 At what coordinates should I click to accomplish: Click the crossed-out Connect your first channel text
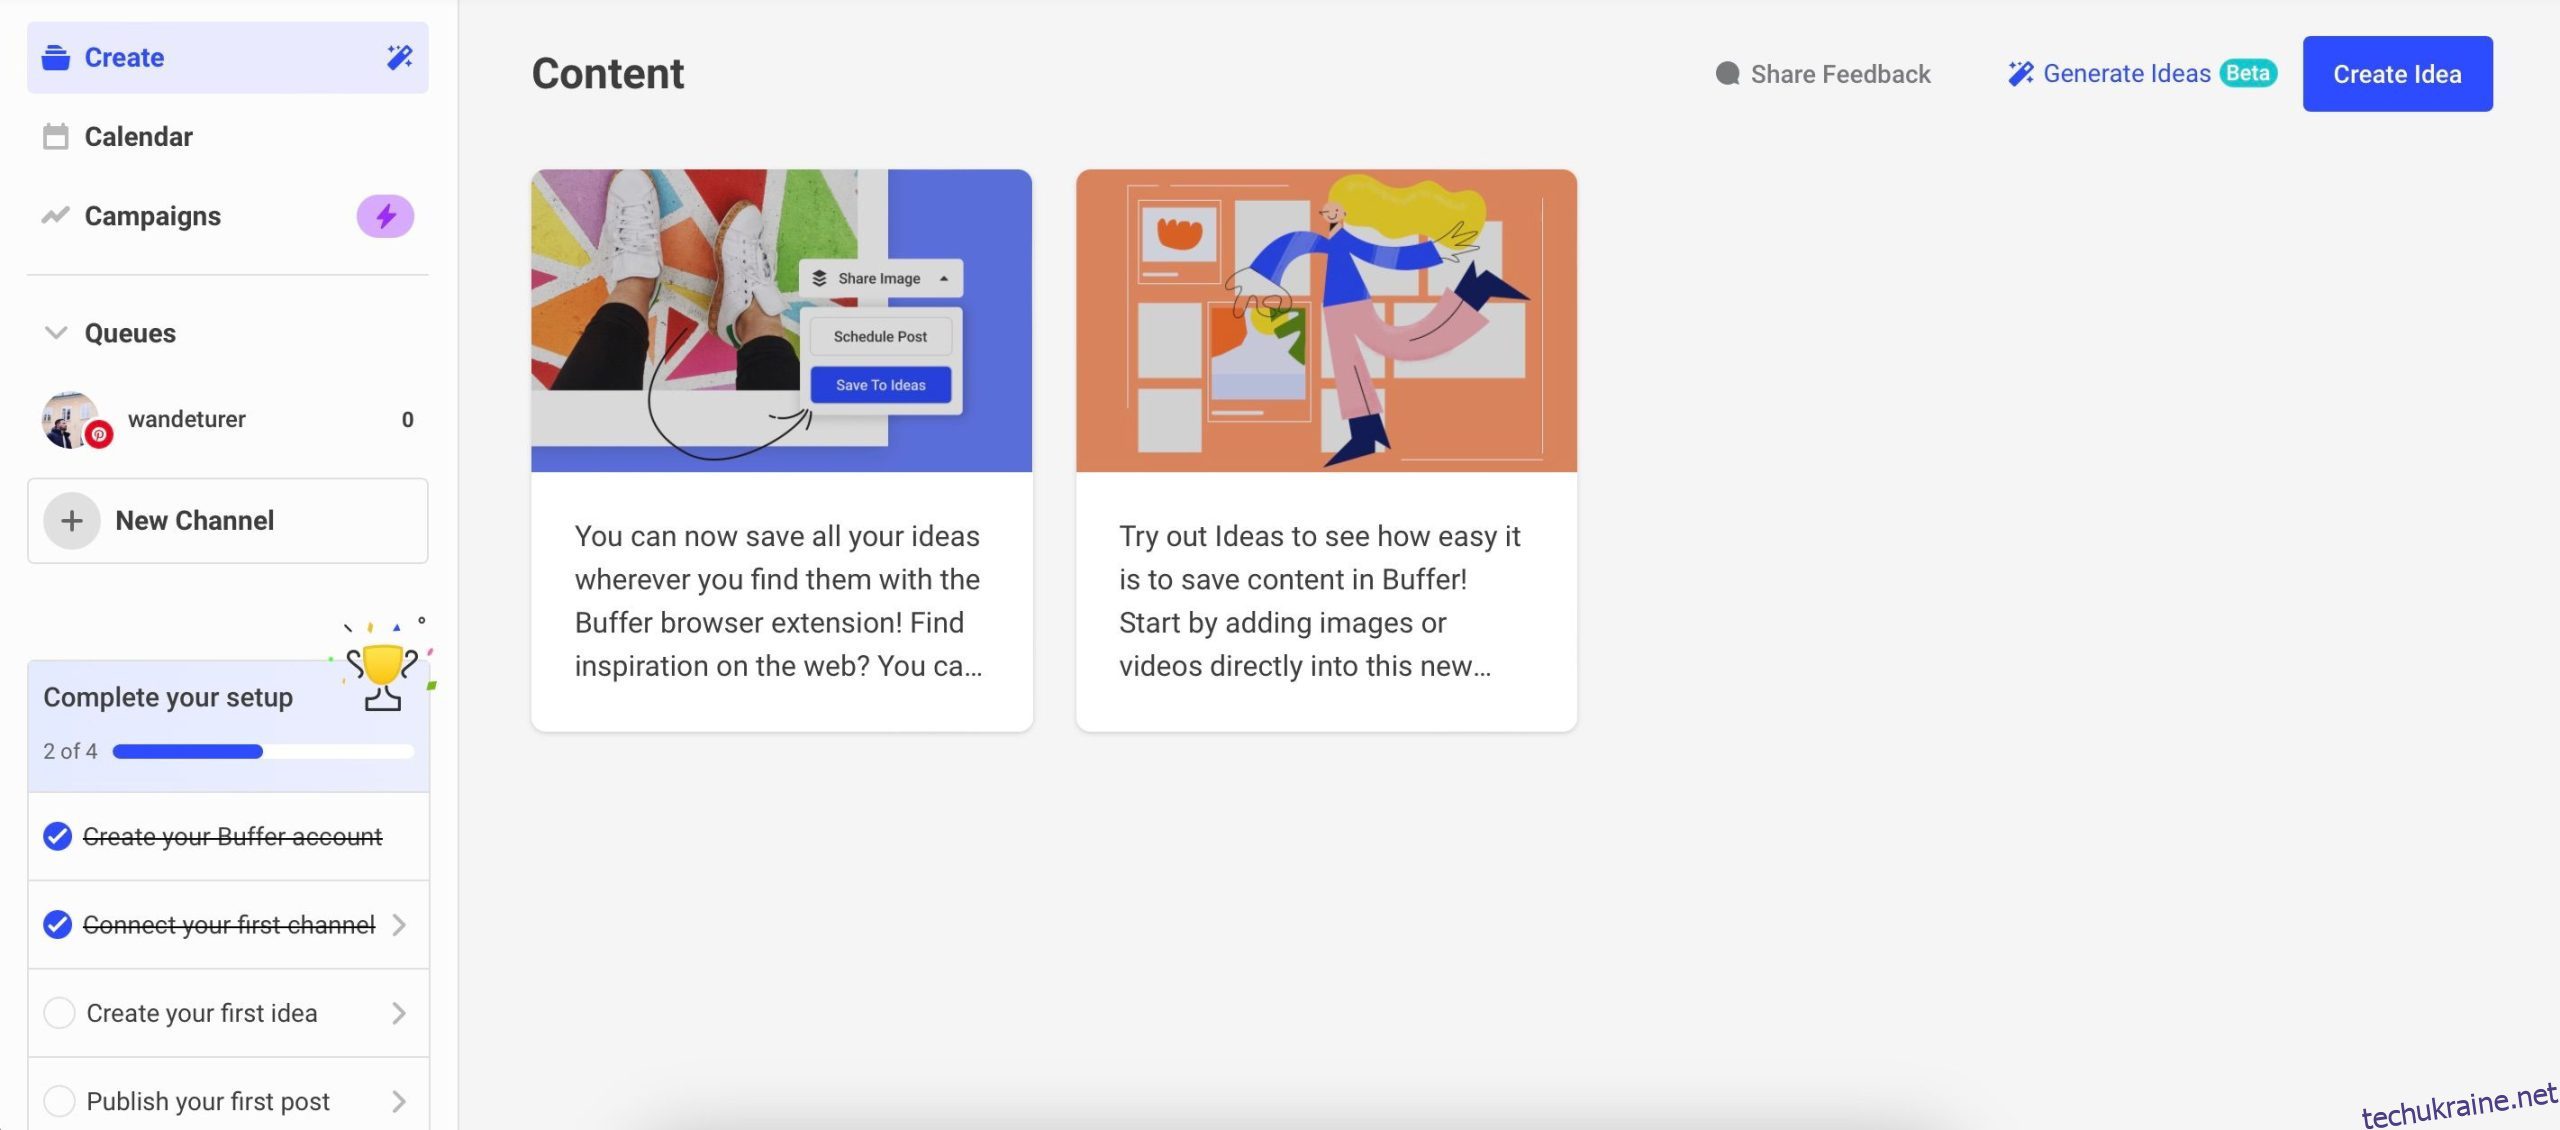(229, 924)
